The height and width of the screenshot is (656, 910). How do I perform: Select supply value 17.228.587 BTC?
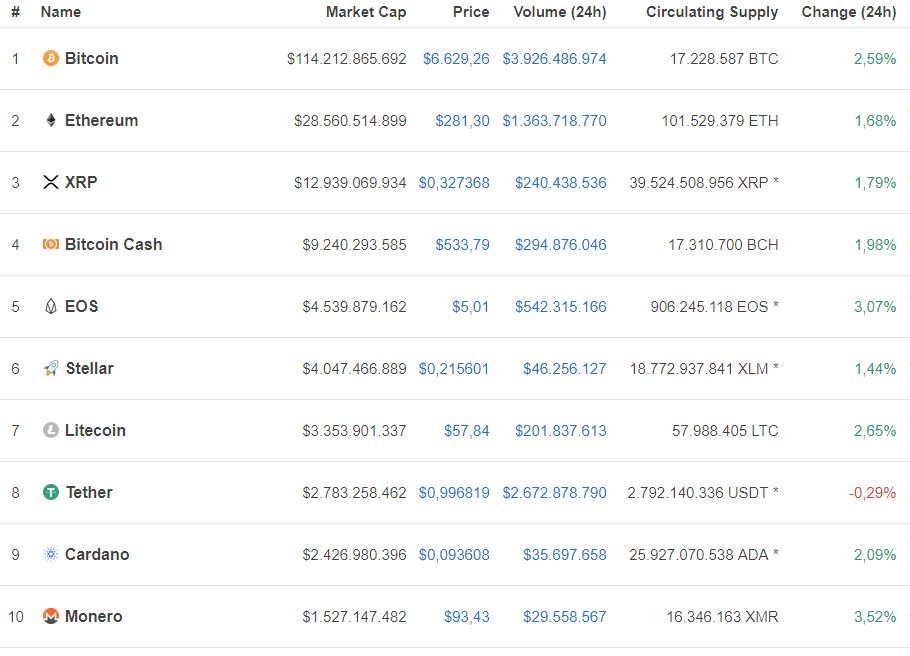(724, 59)
